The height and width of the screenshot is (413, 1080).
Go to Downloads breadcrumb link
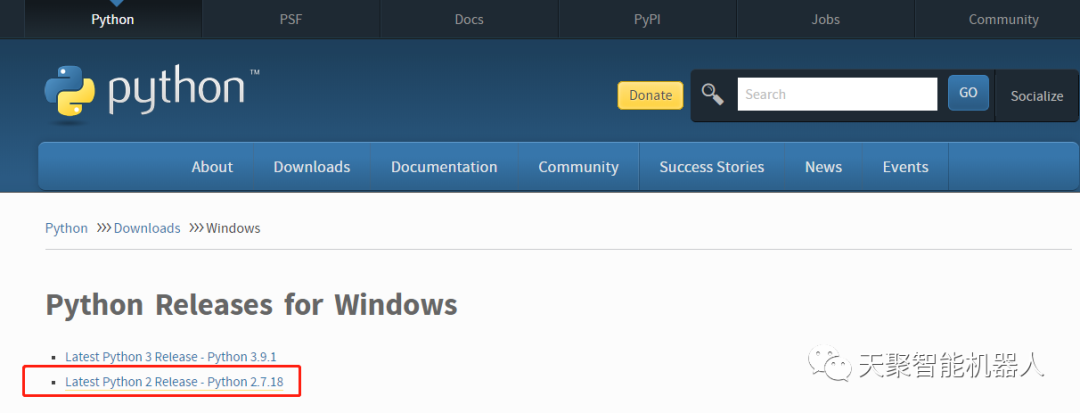pos(147,228)
